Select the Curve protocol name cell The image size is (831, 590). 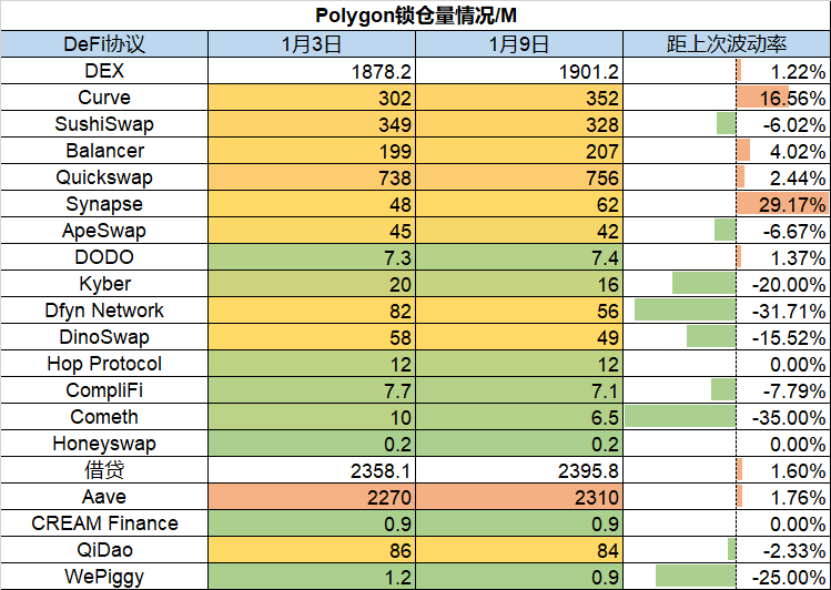[x=104, y=98]
